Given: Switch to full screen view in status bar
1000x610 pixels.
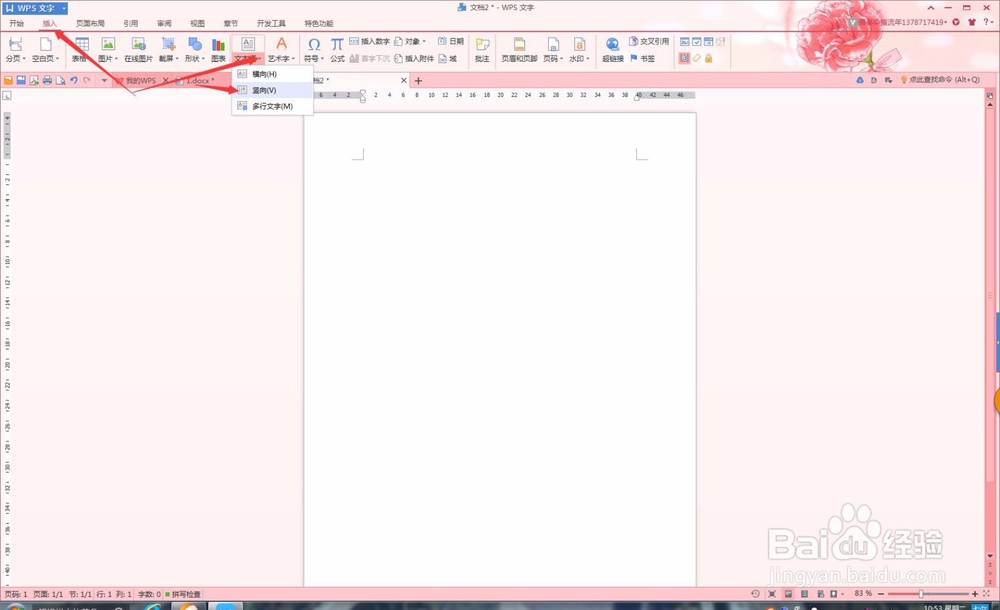Looking at the screenshot, I should coord(772,593).
